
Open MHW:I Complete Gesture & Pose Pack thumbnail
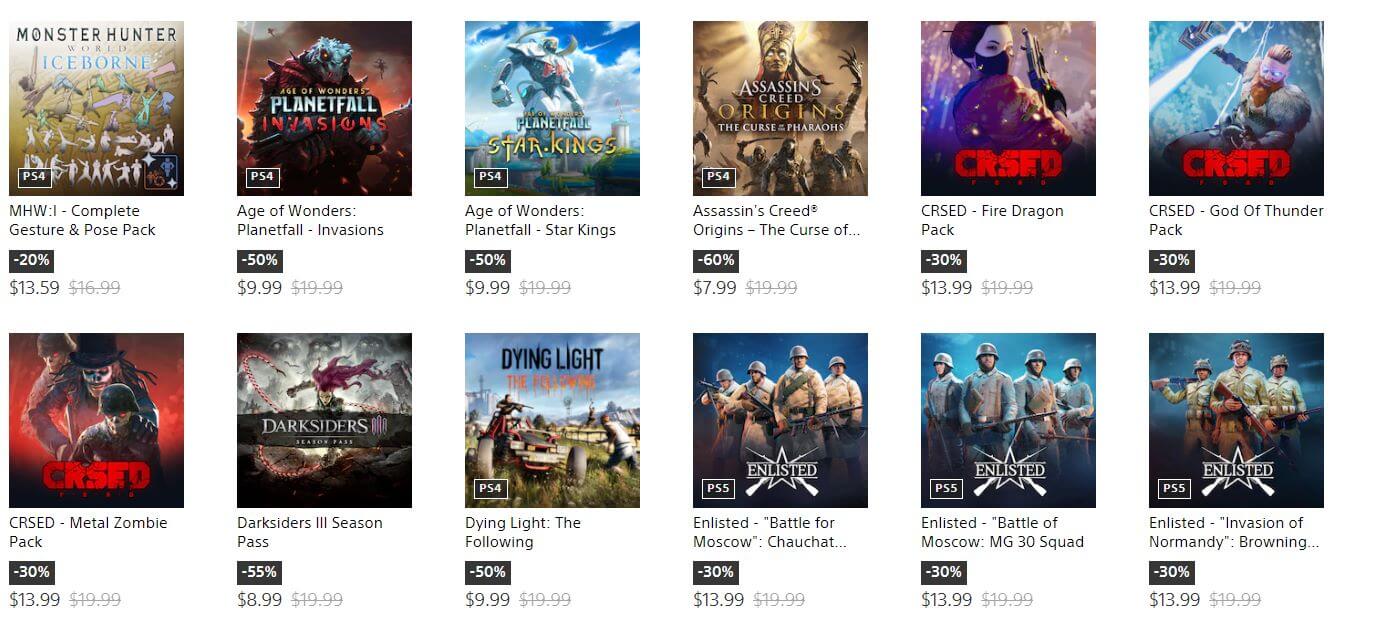point(96,108)
